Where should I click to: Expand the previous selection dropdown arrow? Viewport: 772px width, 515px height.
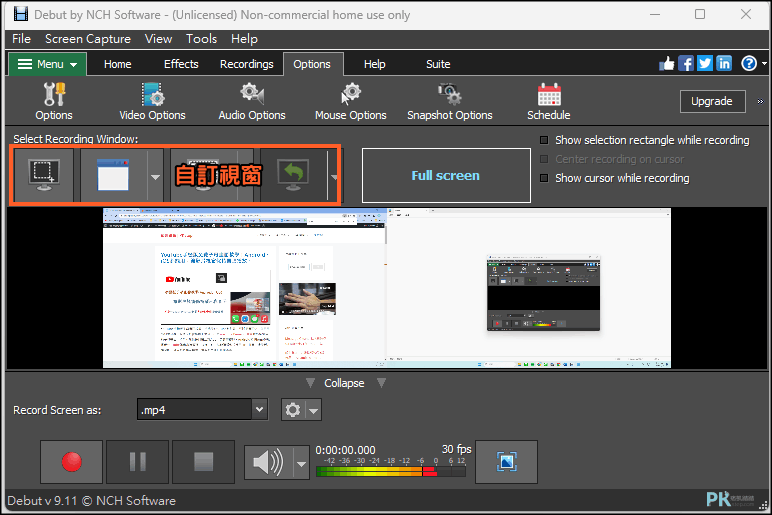[334, 176]
